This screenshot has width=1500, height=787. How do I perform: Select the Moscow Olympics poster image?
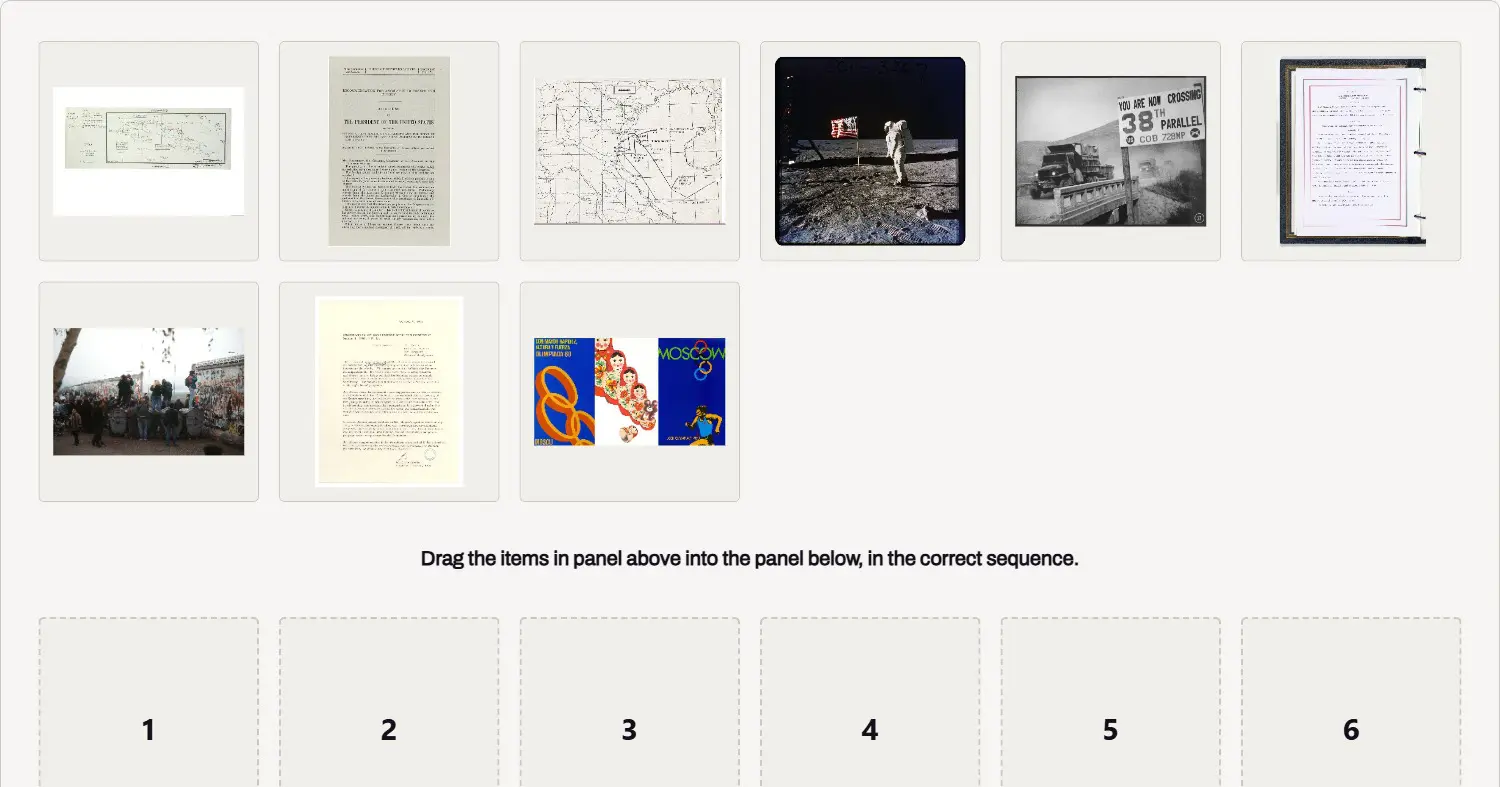[630, 391]
